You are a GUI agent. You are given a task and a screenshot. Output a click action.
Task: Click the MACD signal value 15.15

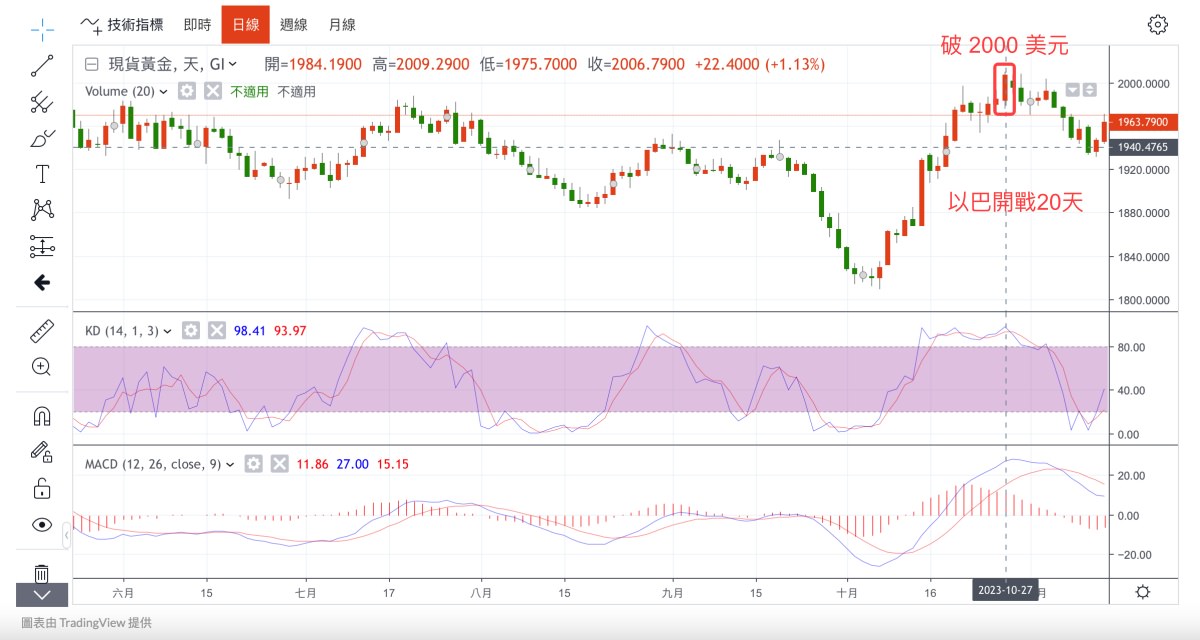pyautogui.click(x=392, y=464)
